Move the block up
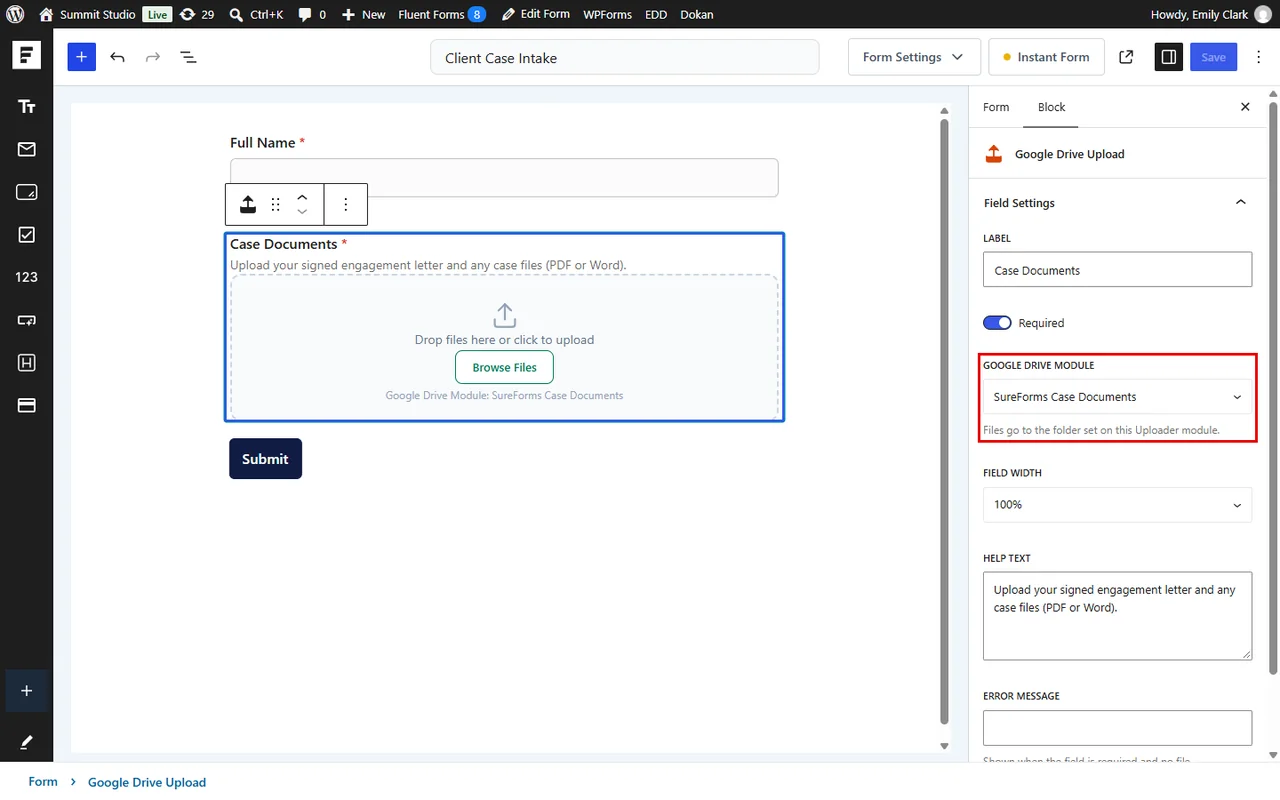This screenshot has width=1280, height=800. tap(302, 197)
